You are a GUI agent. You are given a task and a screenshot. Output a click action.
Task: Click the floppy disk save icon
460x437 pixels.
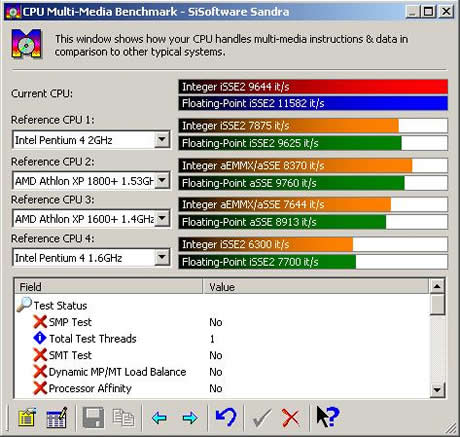pos(93,417)
